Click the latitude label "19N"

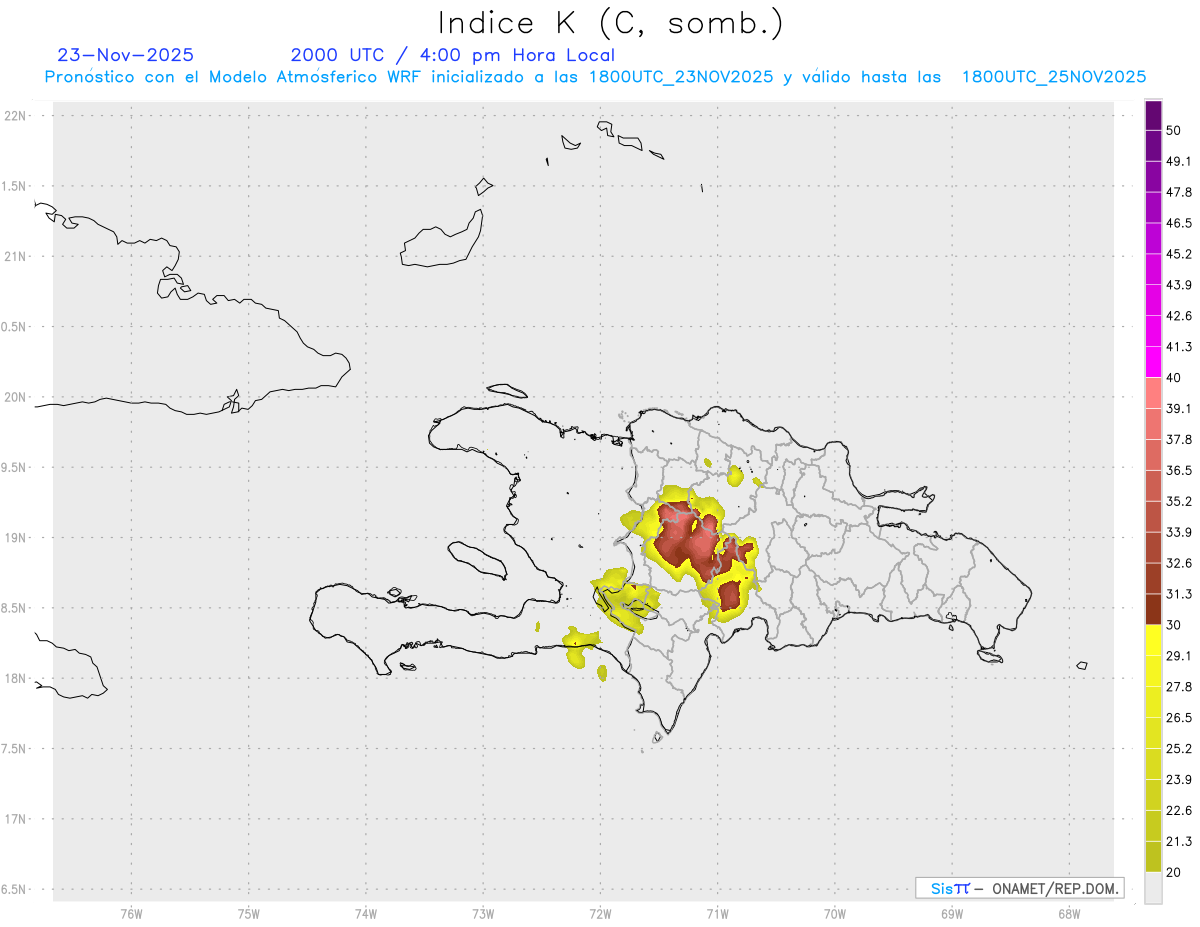tap(16, 537)
